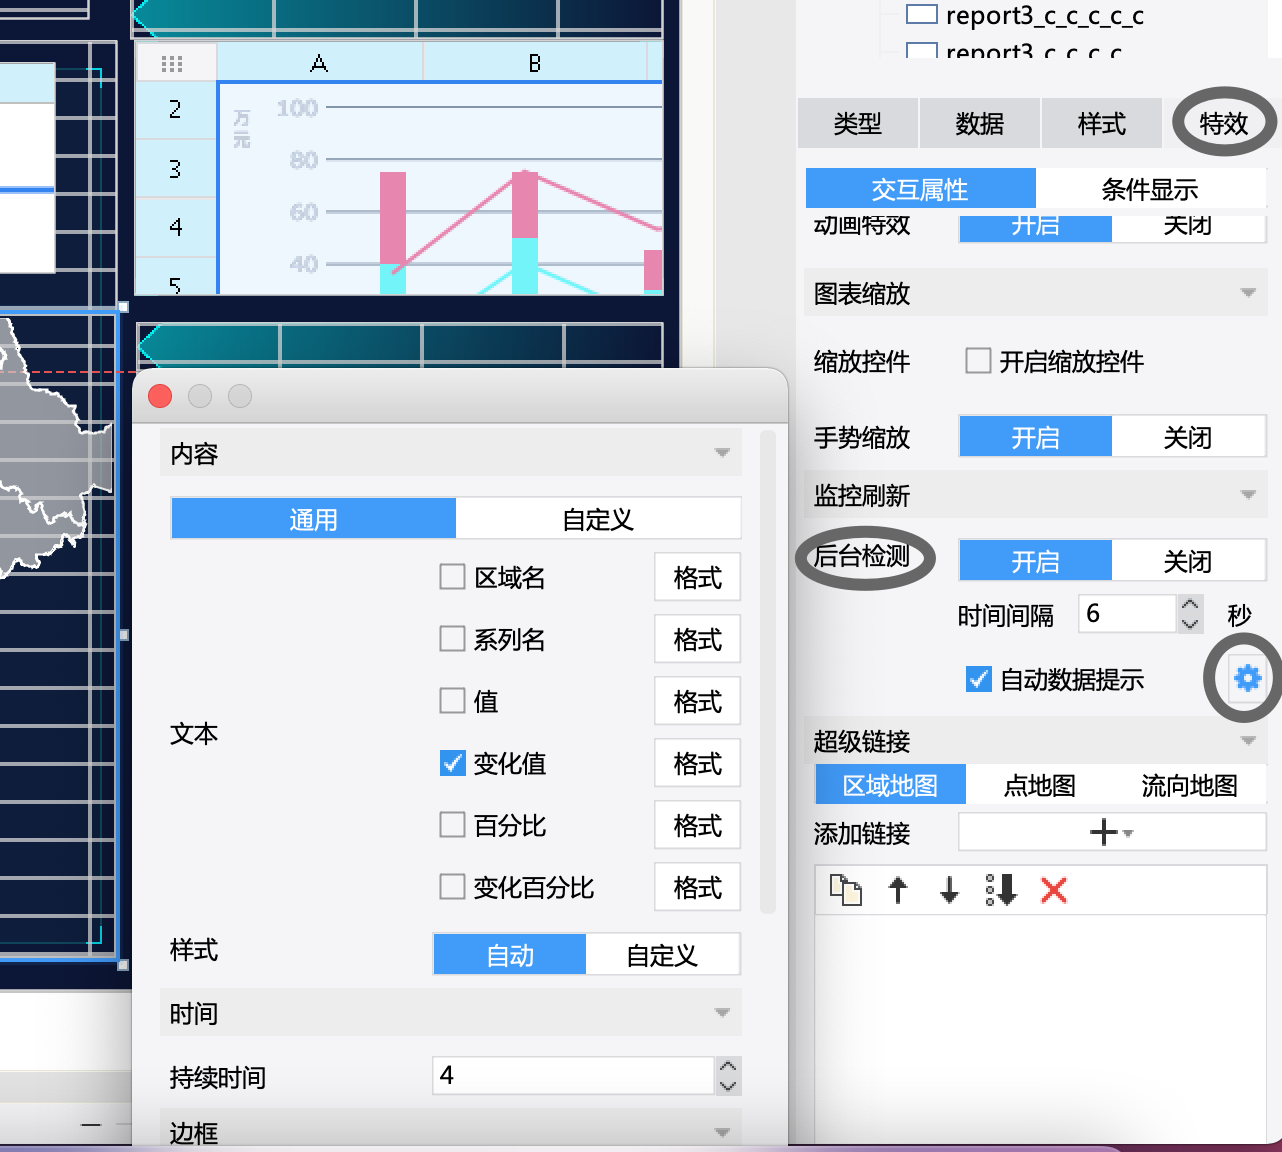
Task: Click the gear icon next to 自动数据提示
Action: (x=1247, y=679)
